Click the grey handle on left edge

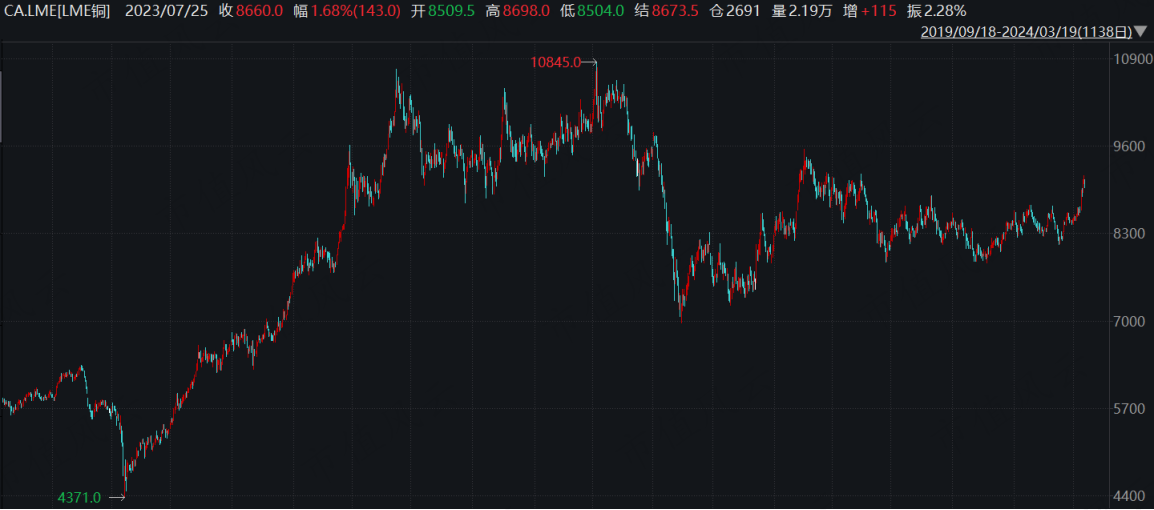(1, 107)
